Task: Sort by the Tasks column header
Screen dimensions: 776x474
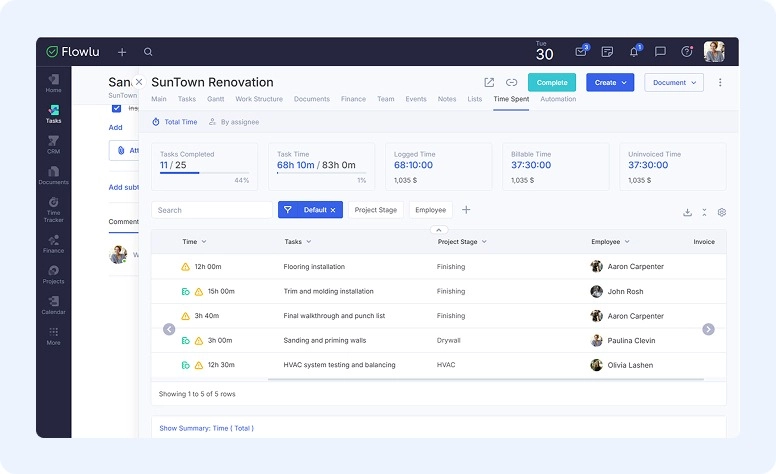Action: (298, 241)
